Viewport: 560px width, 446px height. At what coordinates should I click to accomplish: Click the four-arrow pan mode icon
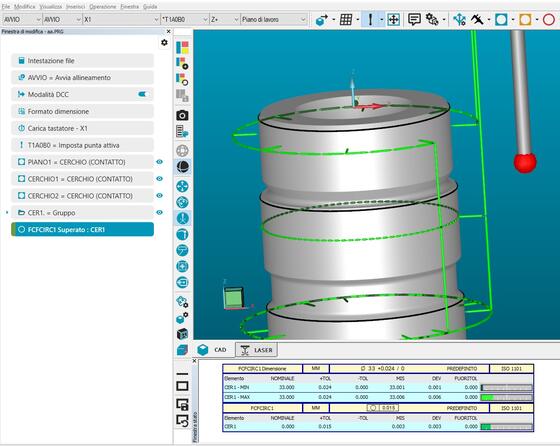point(182,186)
